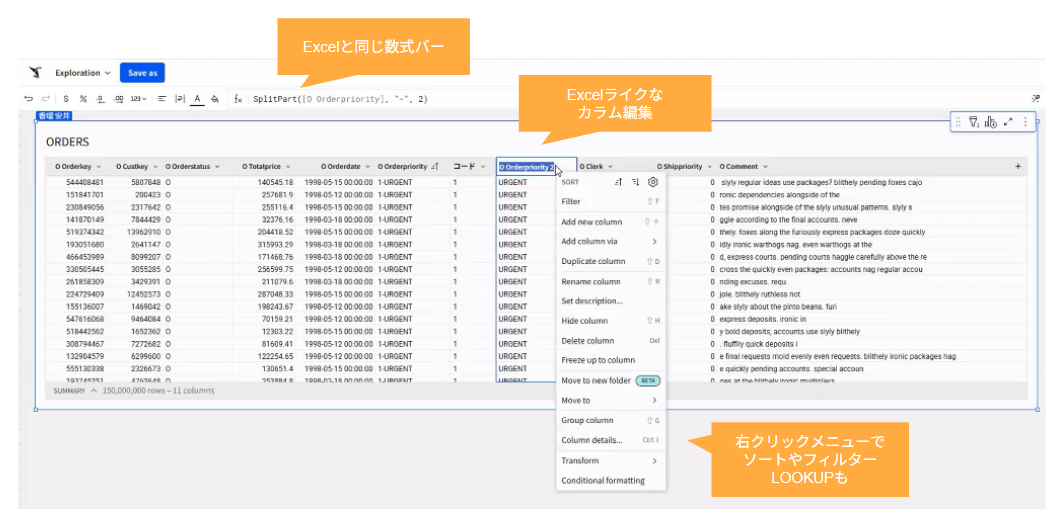This screenshot has height=521, width=1059.
Task: Expand the 'Add column via' submenu
Action: pos(610,241)
